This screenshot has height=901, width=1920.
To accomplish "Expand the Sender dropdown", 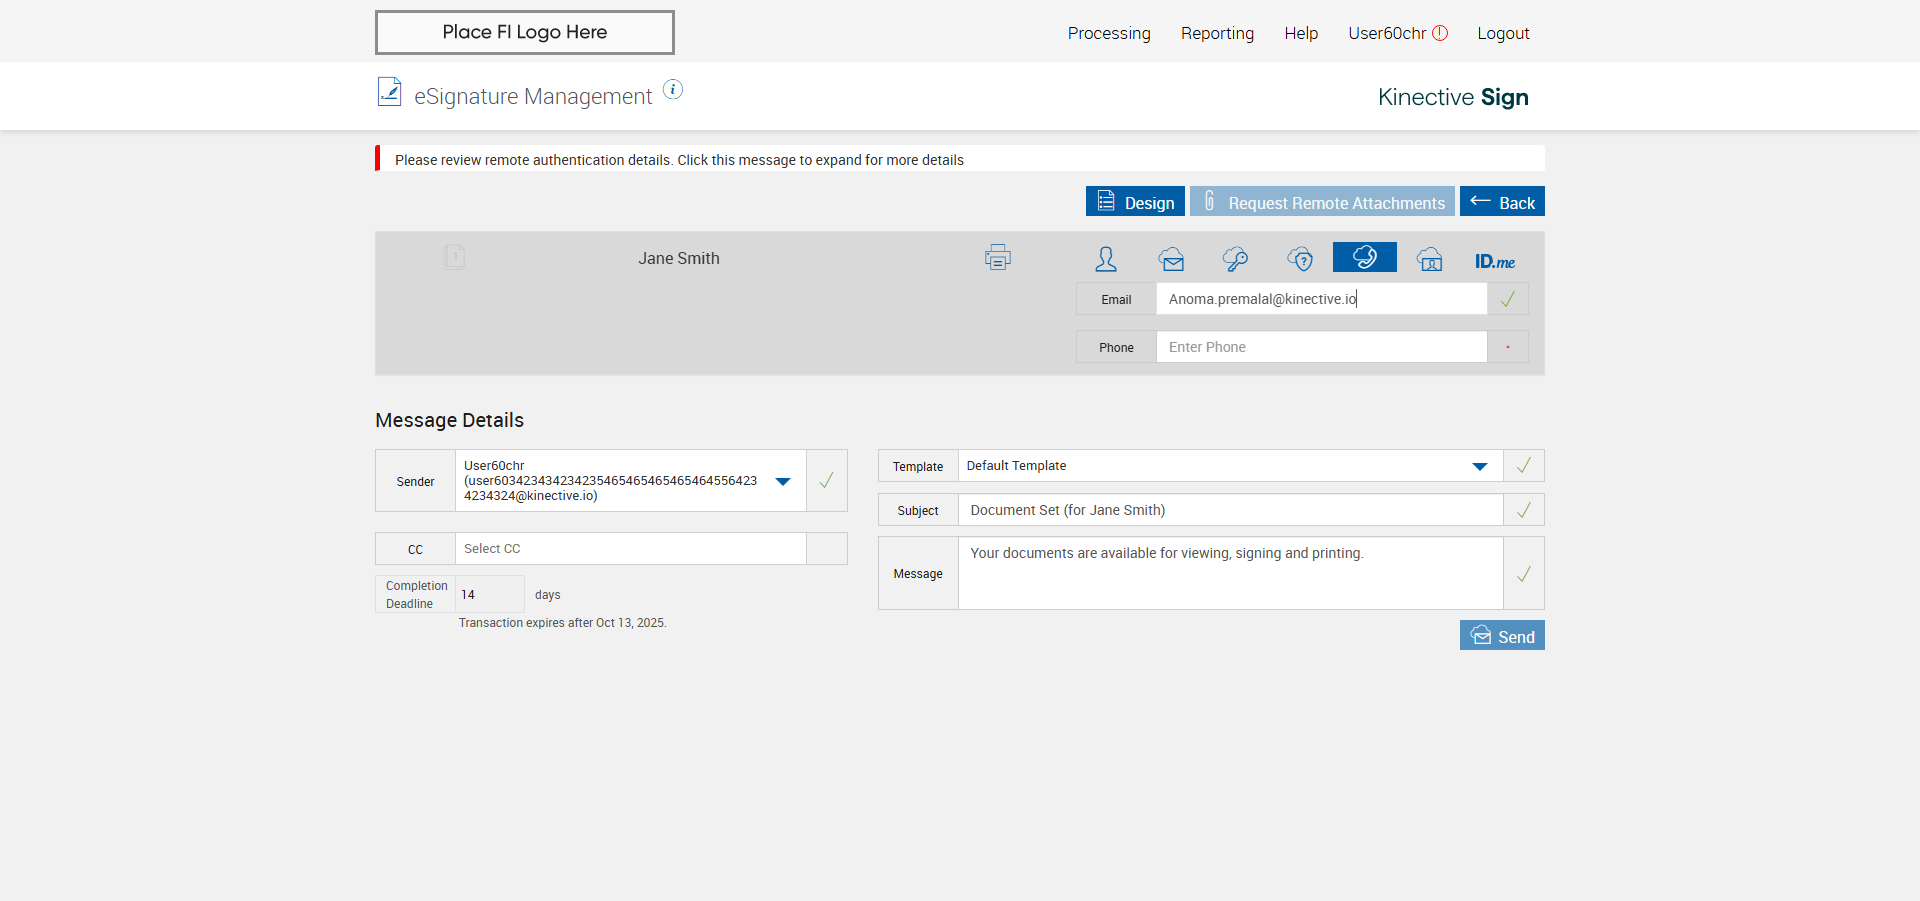I will pos(783,481).
